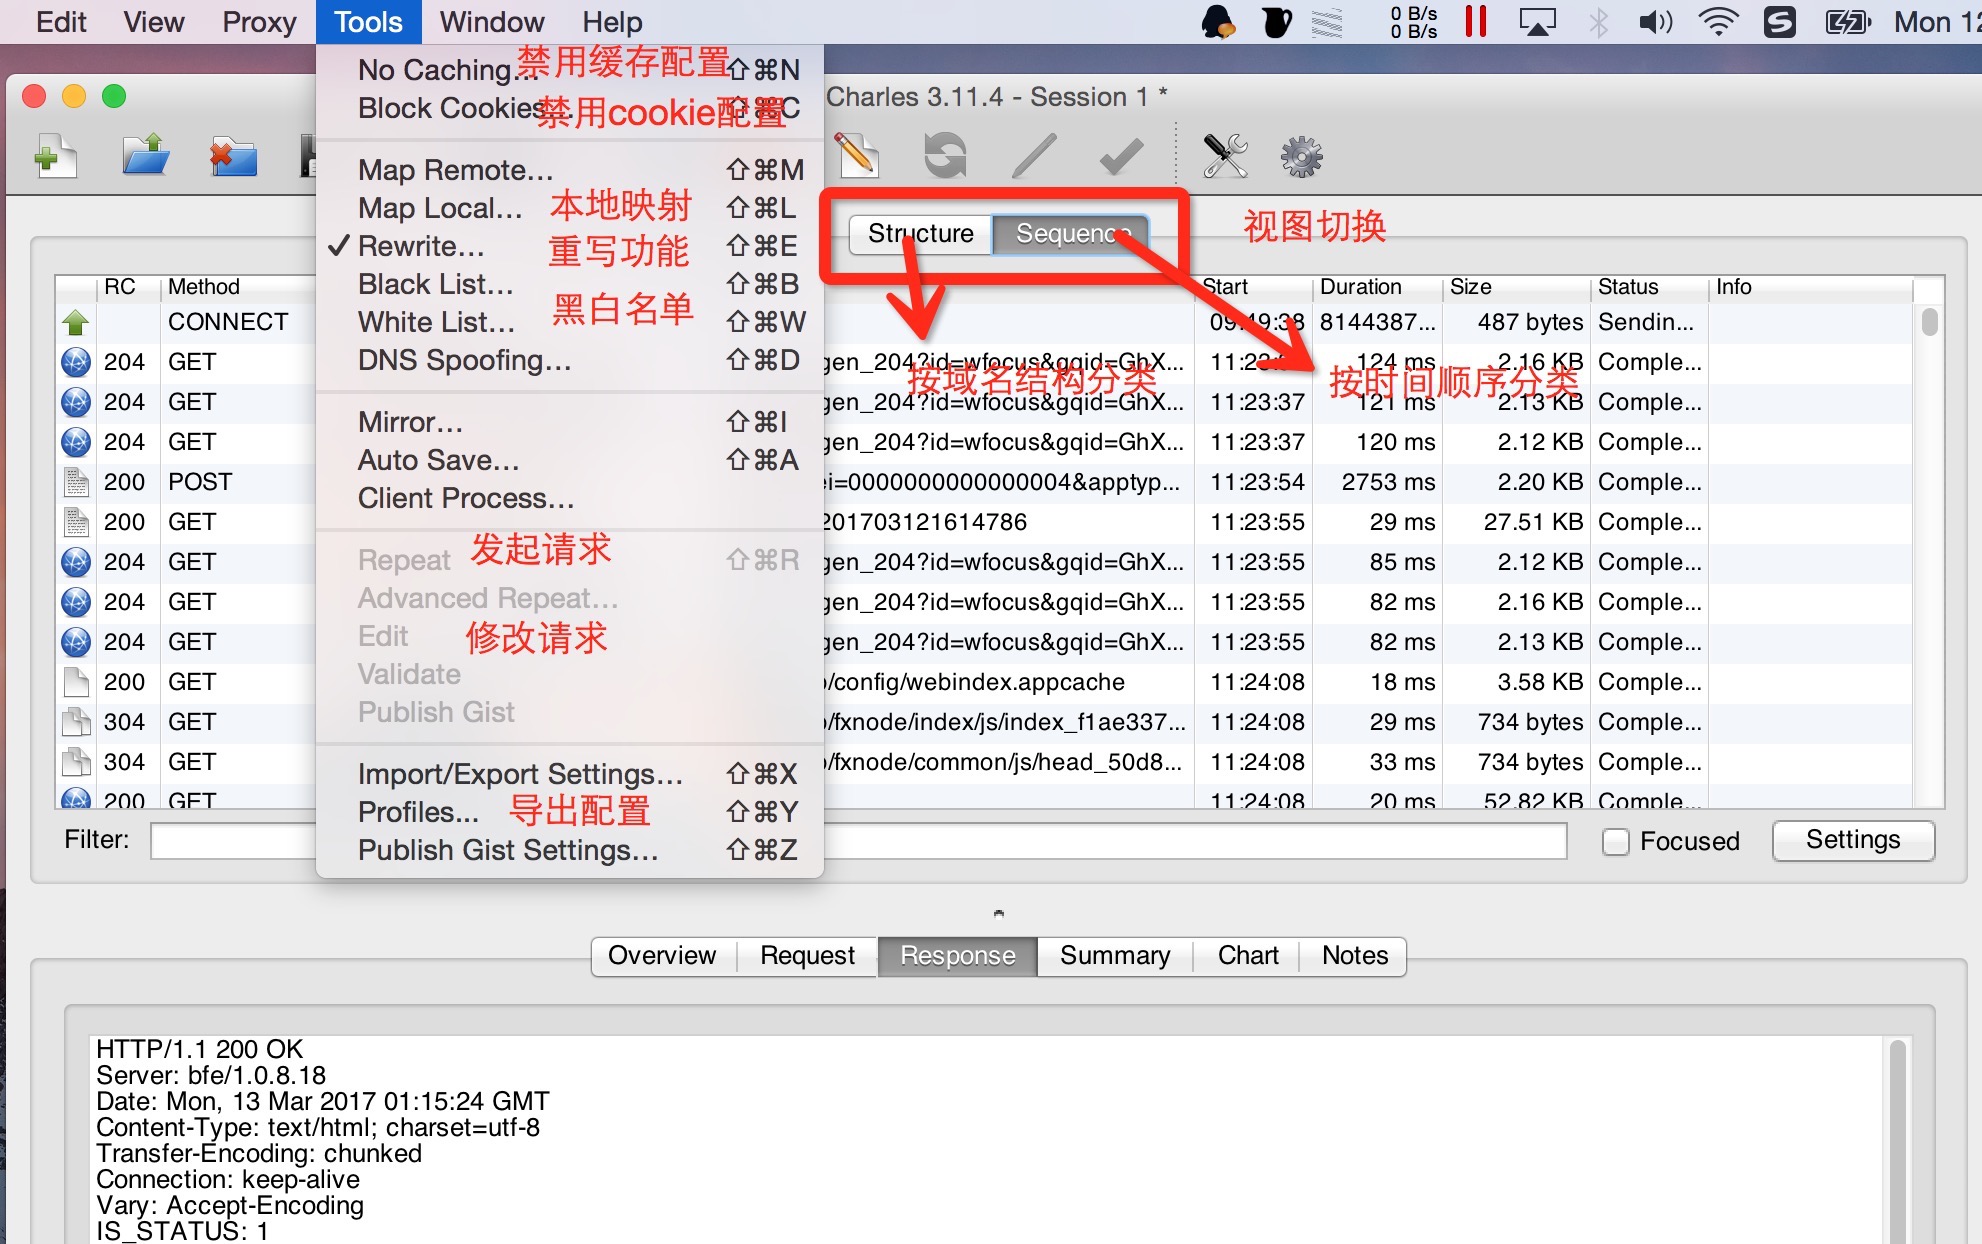Switch to the Request tab
The width and height of the screenshot is (1982, 1244).
click(807, 956)
